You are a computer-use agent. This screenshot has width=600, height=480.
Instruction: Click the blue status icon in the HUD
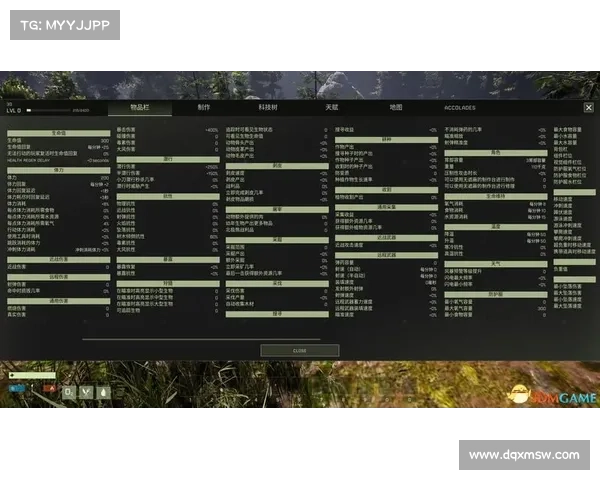pos(17,389)
